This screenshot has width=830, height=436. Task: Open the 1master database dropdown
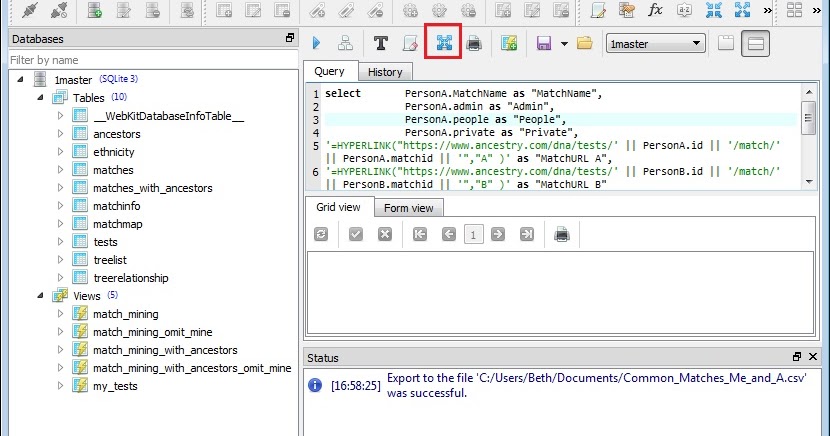tap(655, 44)
